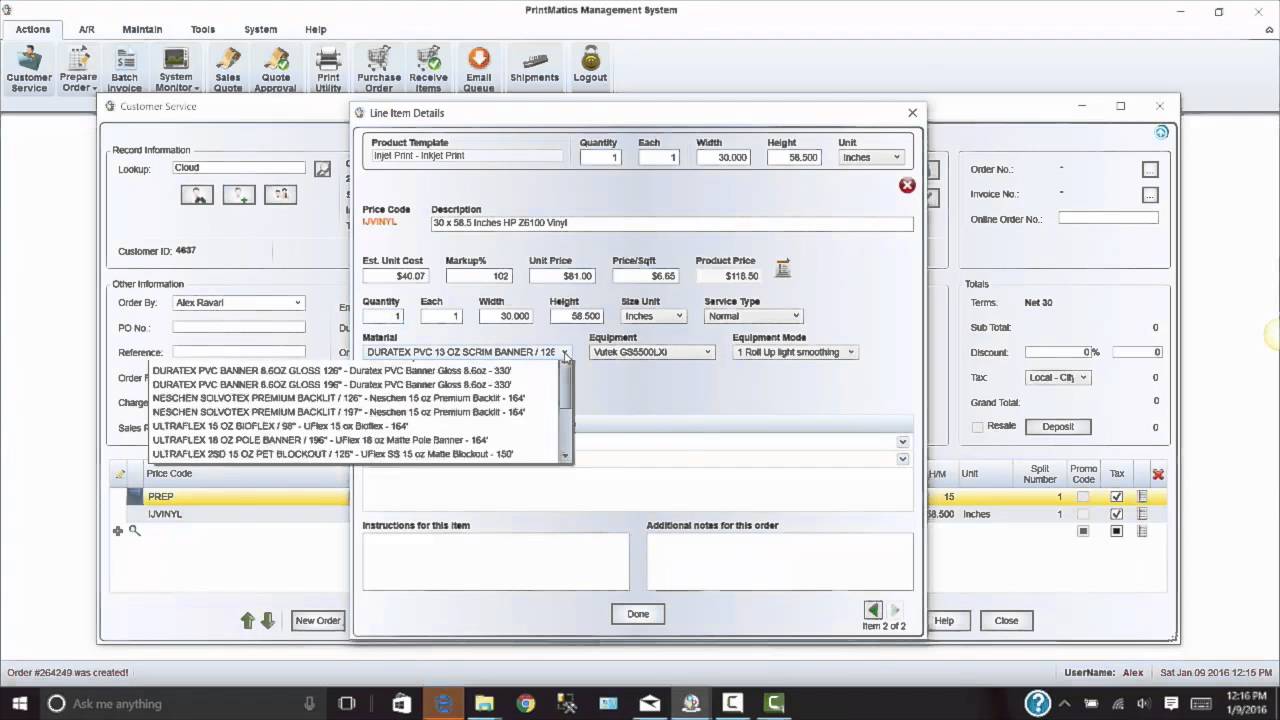Open the Actions menu tab
This screenshot has height=720, width=1280.
(x=33, y=30)
